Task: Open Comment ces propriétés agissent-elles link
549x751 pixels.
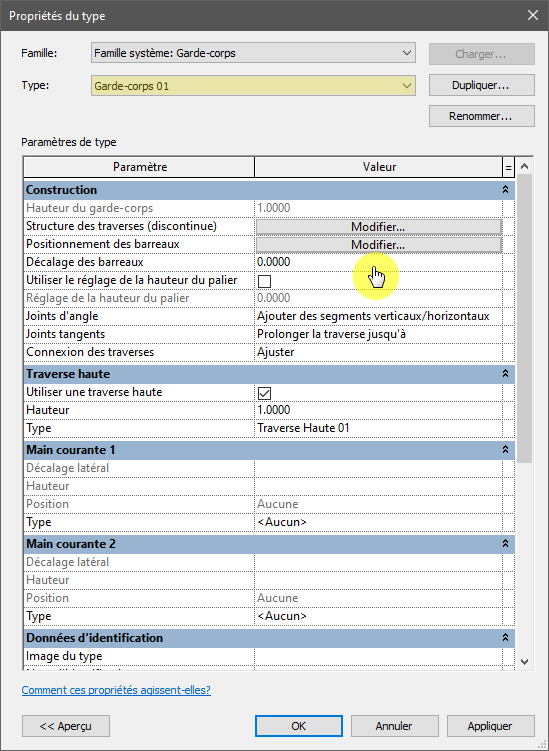Action: pos(116,690)
